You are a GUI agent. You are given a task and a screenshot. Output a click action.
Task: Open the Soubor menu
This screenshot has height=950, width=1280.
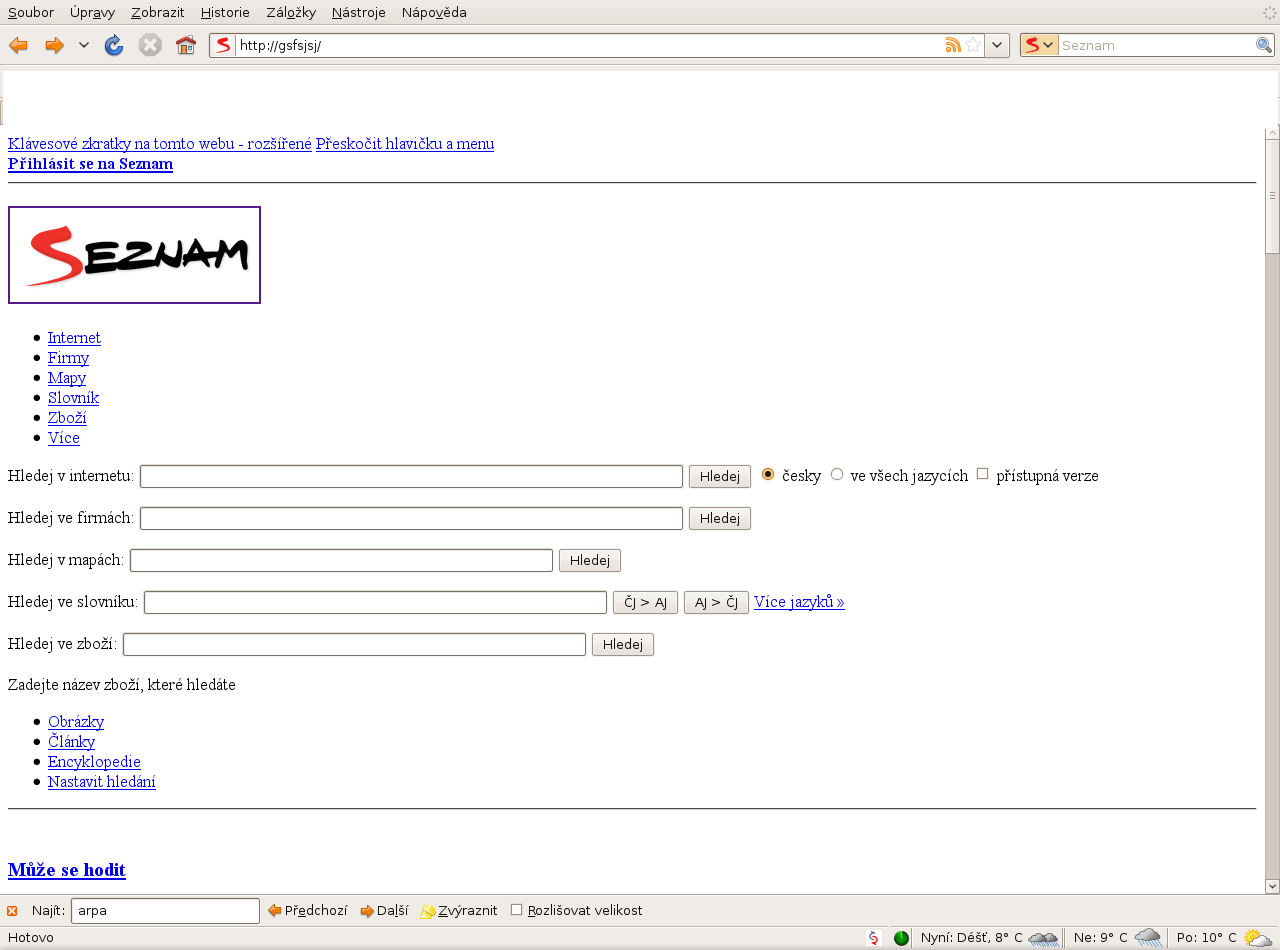(x=31, y=13)
